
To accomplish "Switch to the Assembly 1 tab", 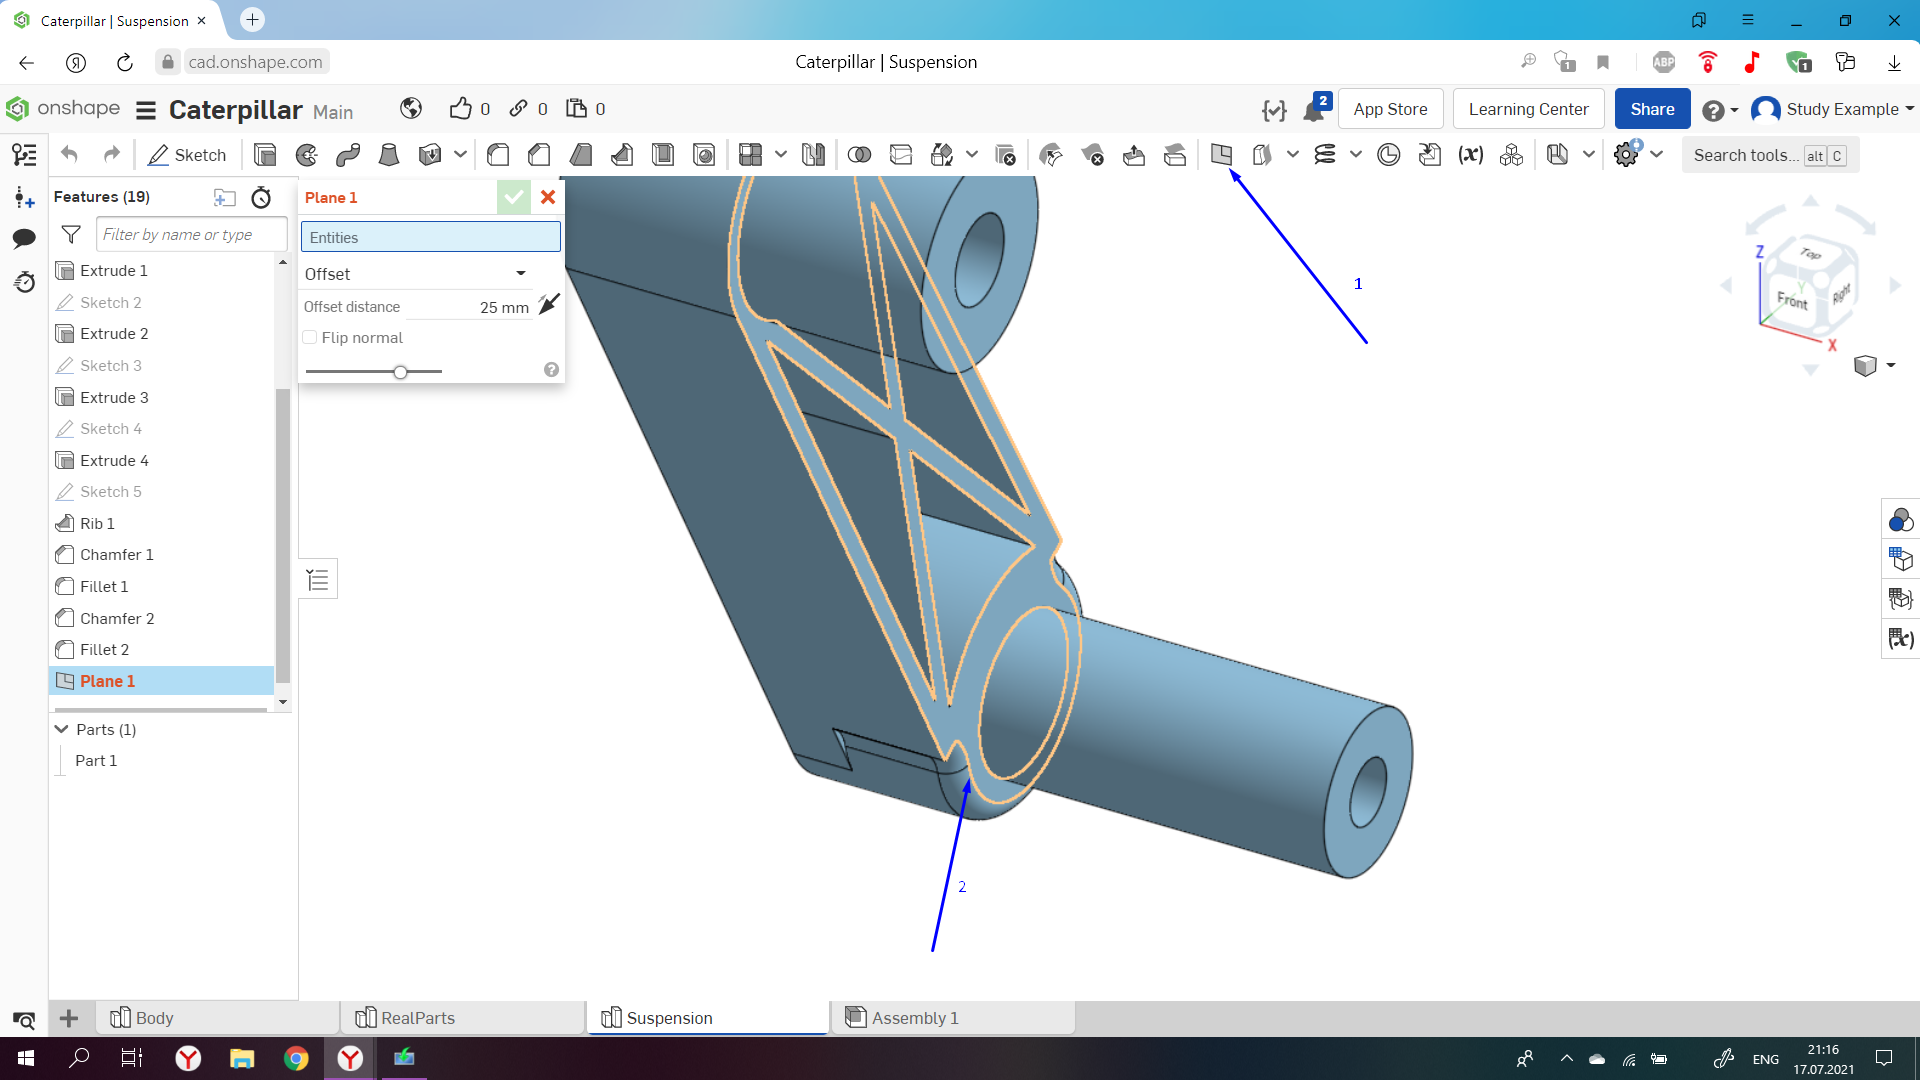I will (954, 1018).
